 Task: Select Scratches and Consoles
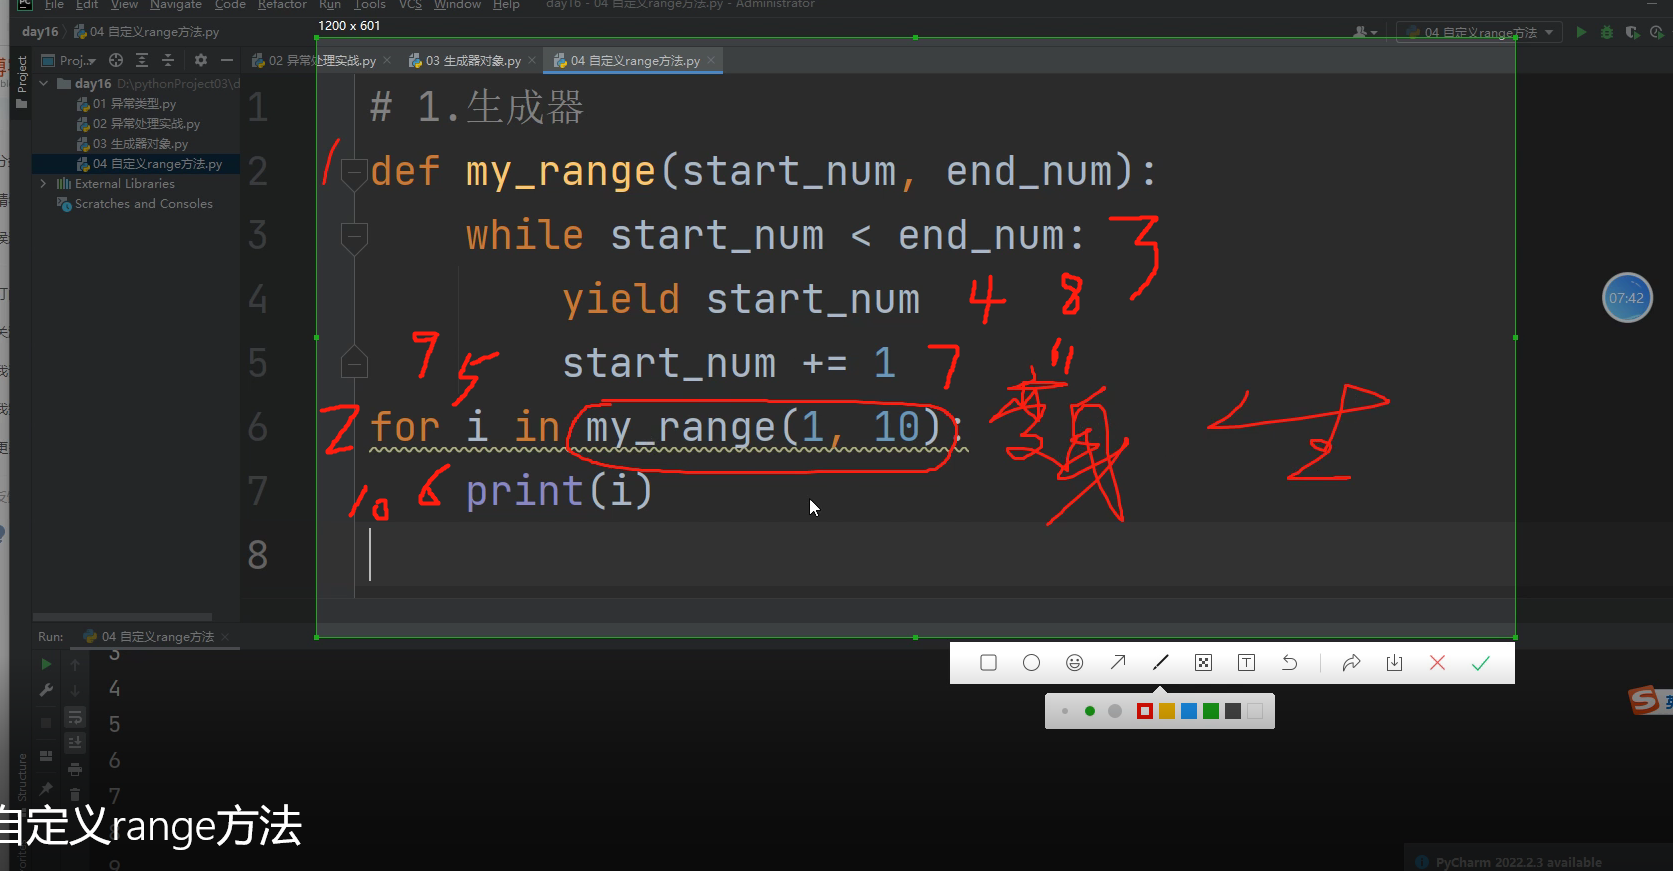pos(134,204)
